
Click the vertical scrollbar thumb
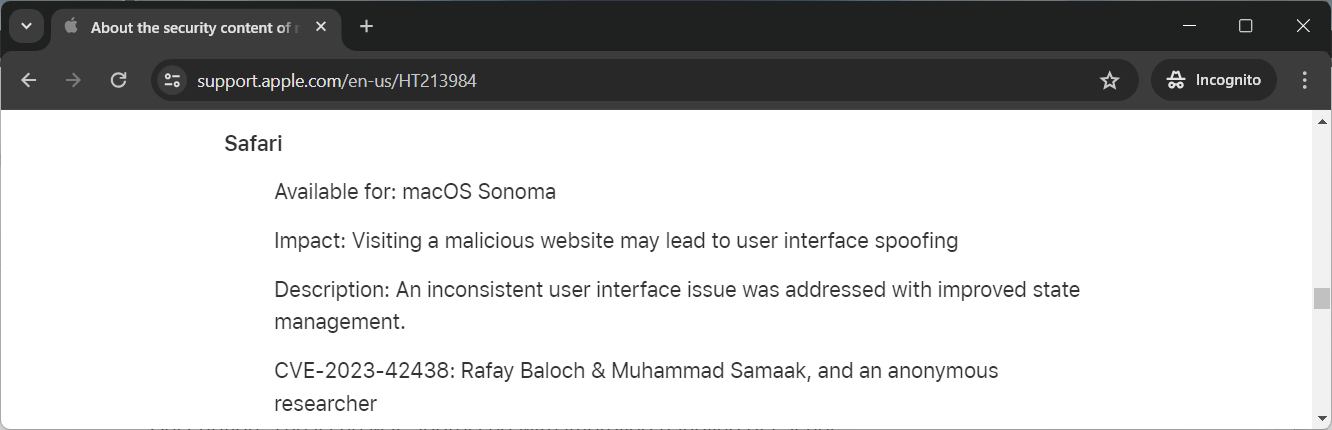pos(1322,298)
